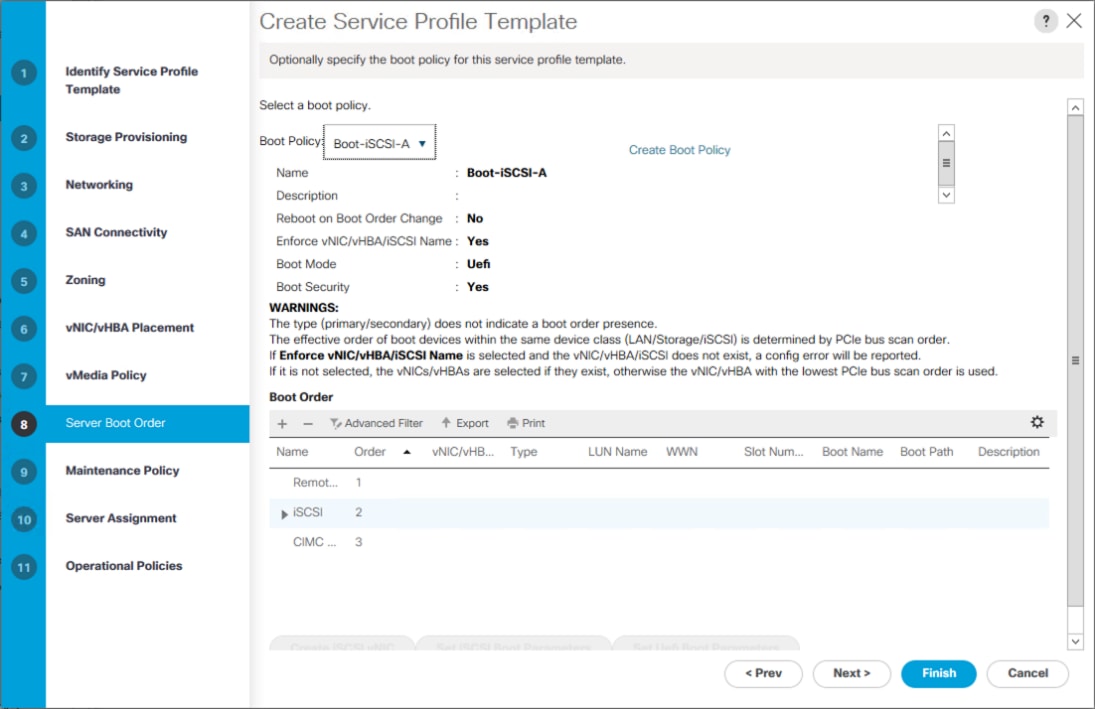Export the boot order table
Viewport: 1095px width, 709px height.
click(465, 423)
